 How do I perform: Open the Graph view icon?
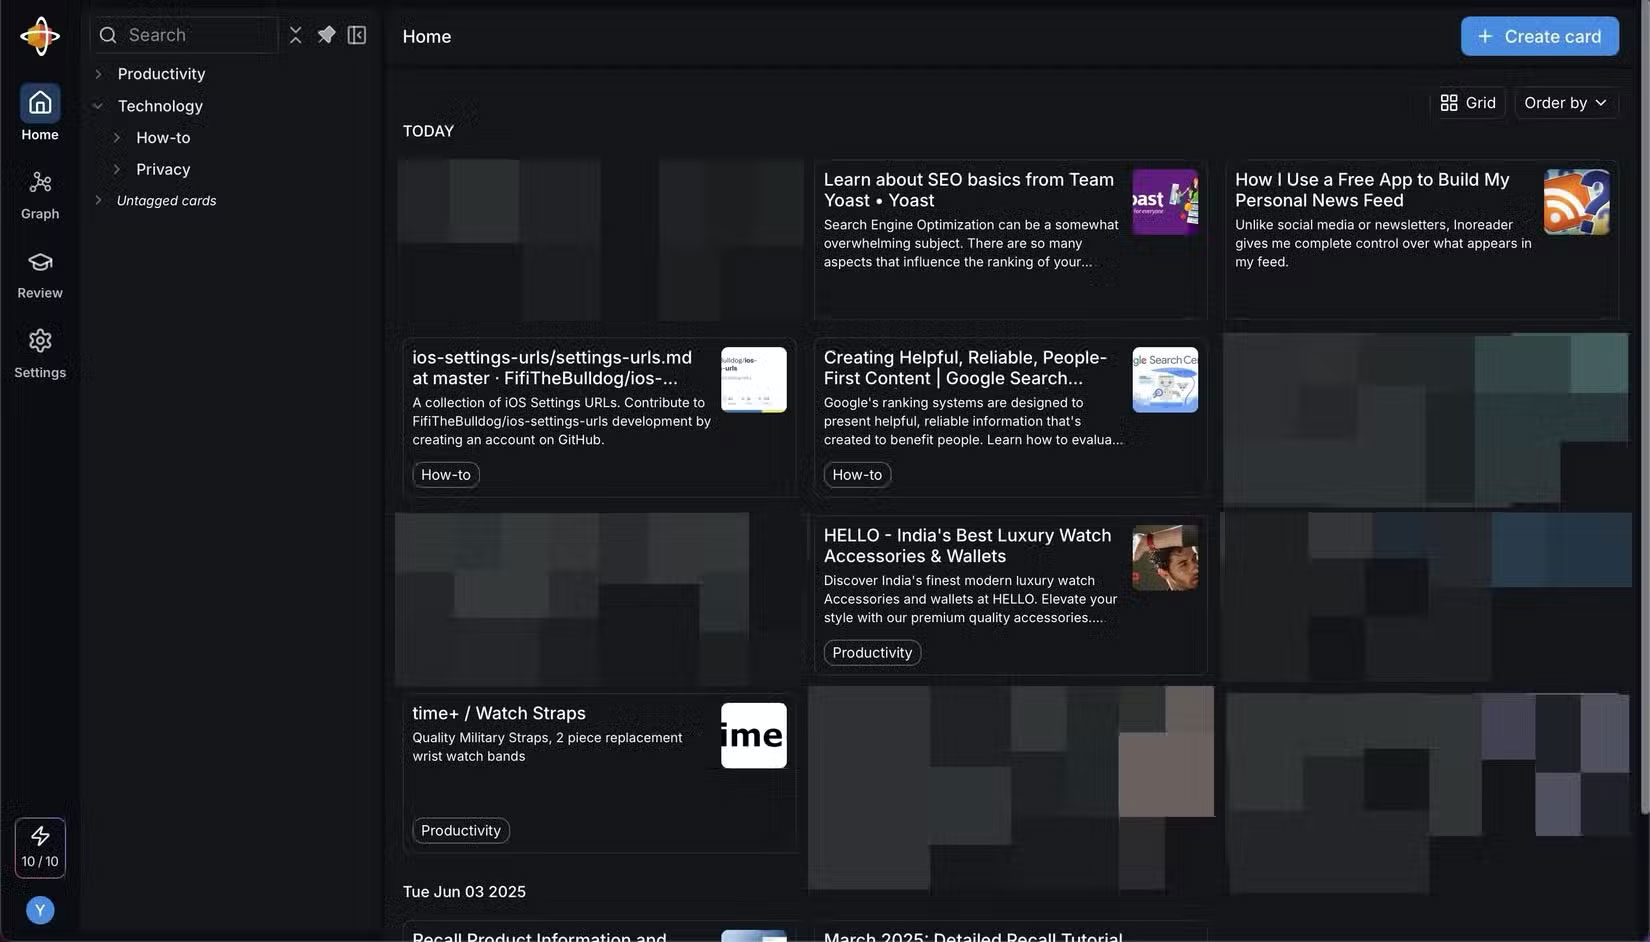[x=40, y=183]
